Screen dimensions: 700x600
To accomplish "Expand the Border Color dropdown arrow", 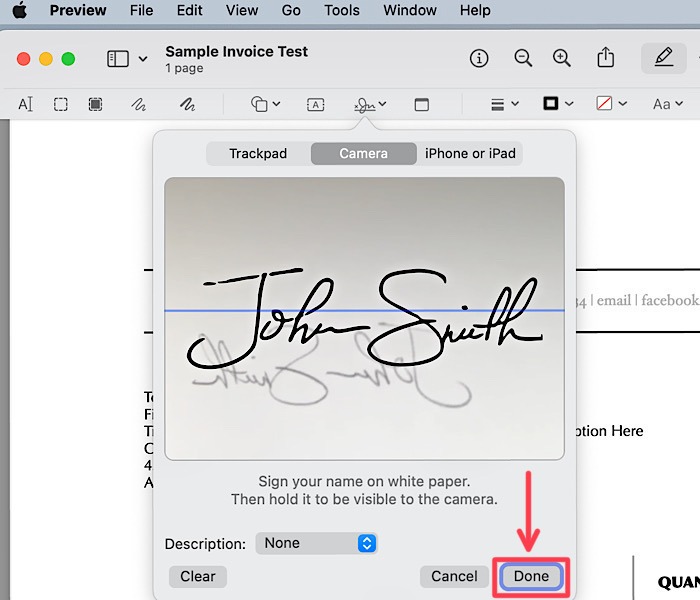I will coord(569,104).
